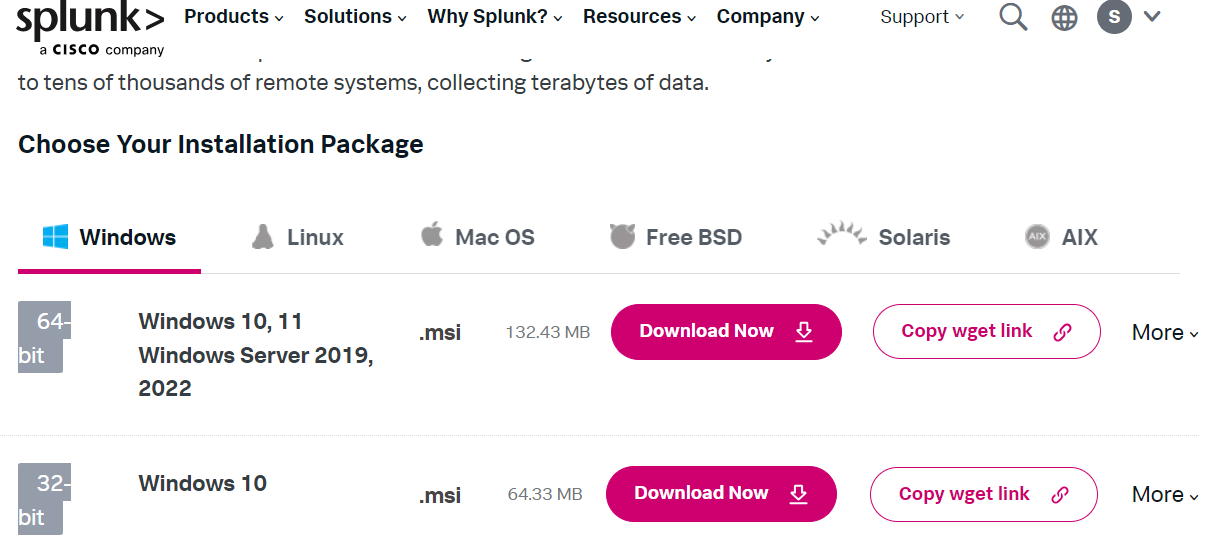Viewport: 1207px width, 557px height.
Task: Click the globe language icon
Action: tap(1064, 18)
